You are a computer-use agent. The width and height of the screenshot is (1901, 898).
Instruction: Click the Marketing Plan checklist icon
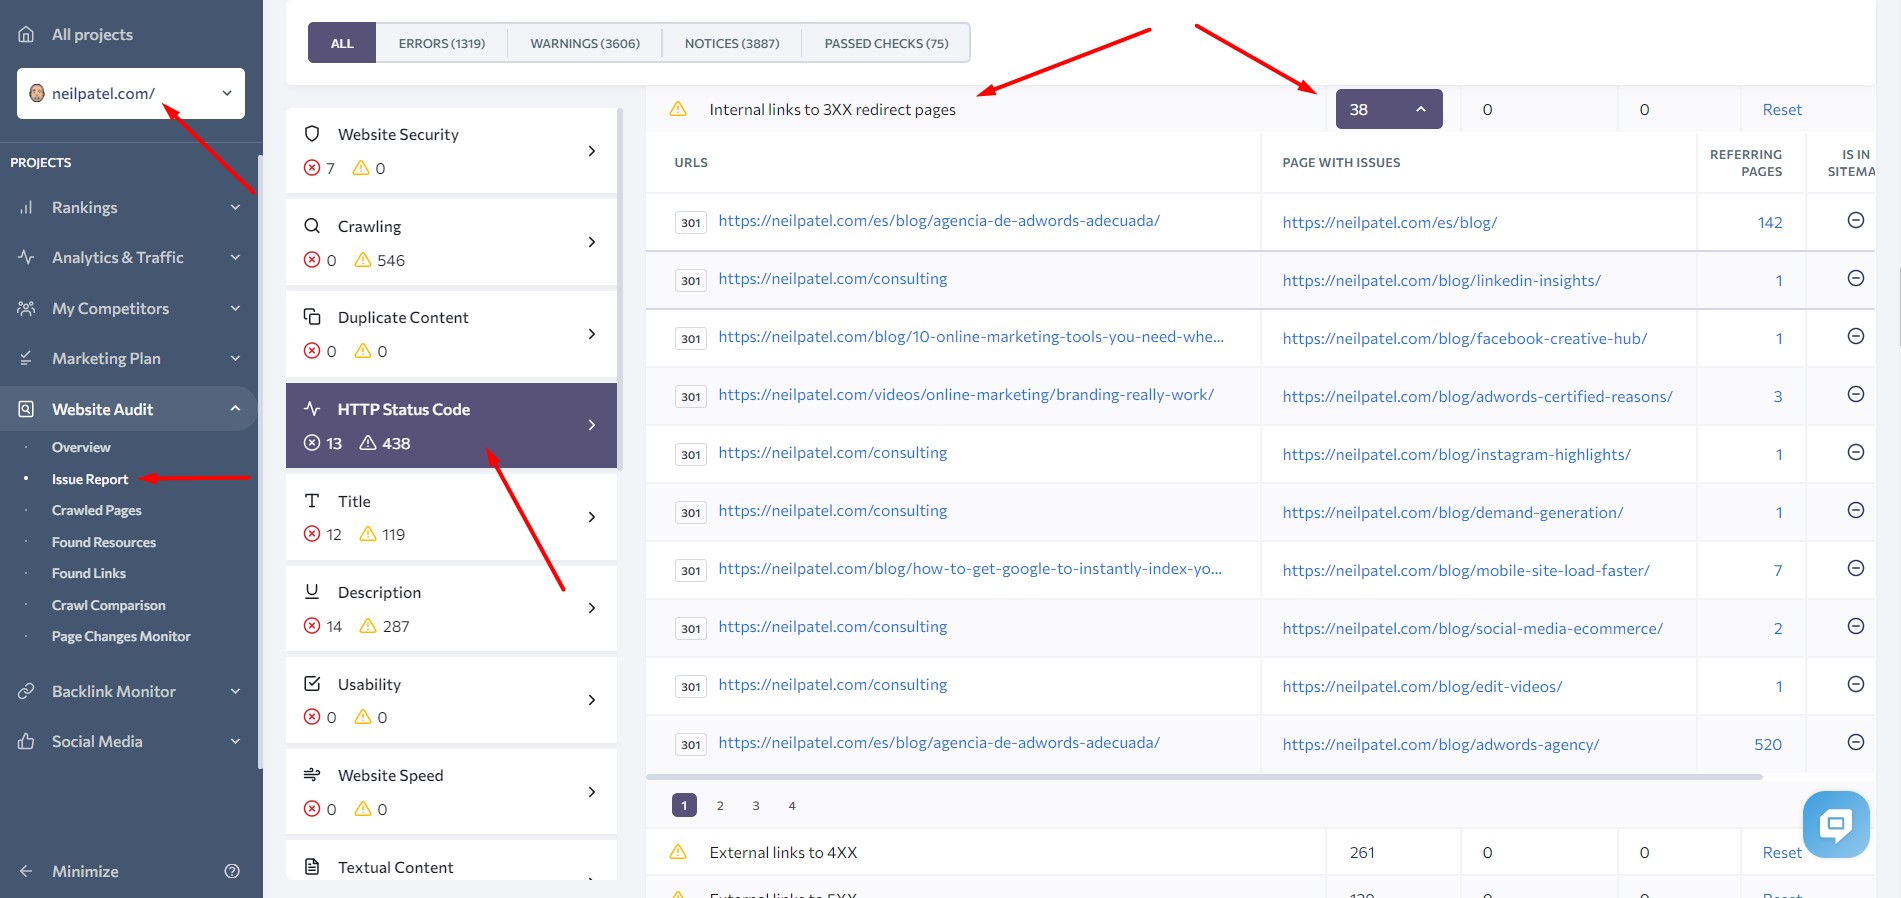(27, 358)
